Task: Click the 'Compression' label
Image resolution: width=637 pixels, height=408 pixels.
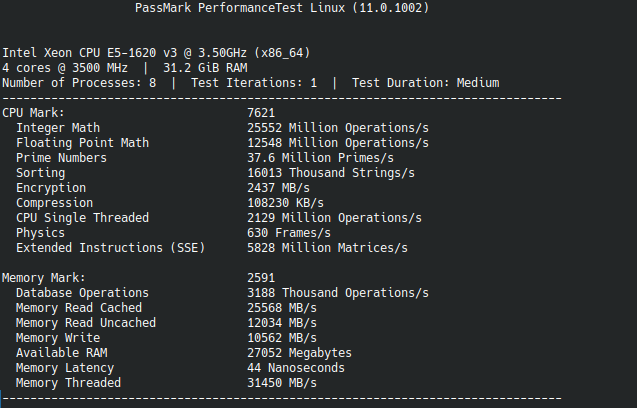Action: tap(54, 203)
